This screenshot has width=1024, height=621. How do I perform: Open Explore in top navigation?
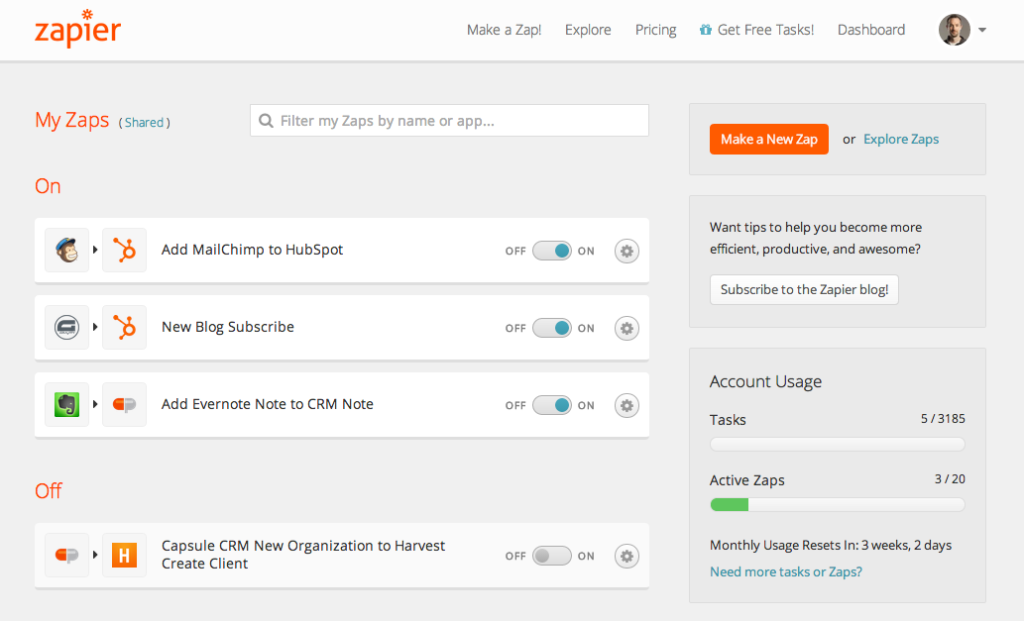tap(588, 30)
